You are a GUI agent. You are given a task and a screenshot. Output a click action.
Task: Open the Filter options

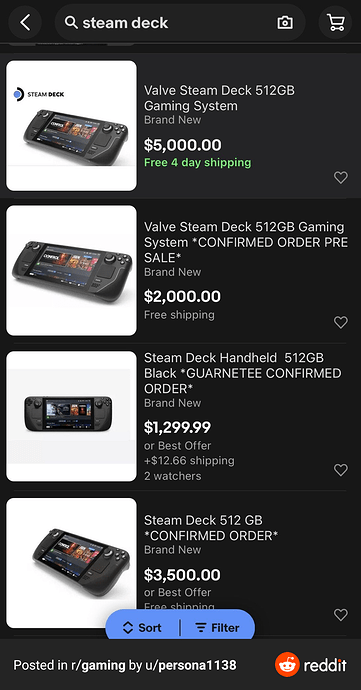(x=217, y=628)
